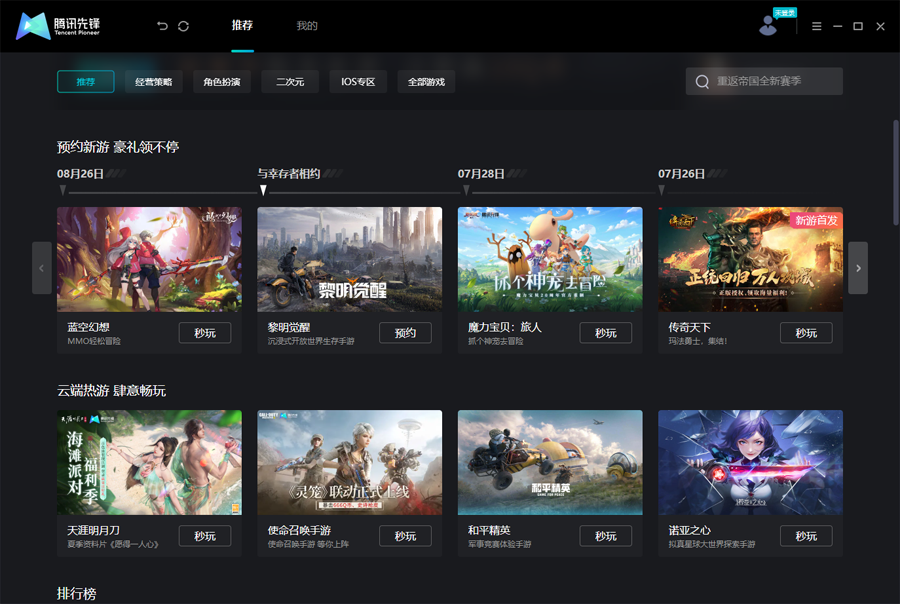Click the 黎明觉醒 game title text
The image size is (900, 604).
289,327
